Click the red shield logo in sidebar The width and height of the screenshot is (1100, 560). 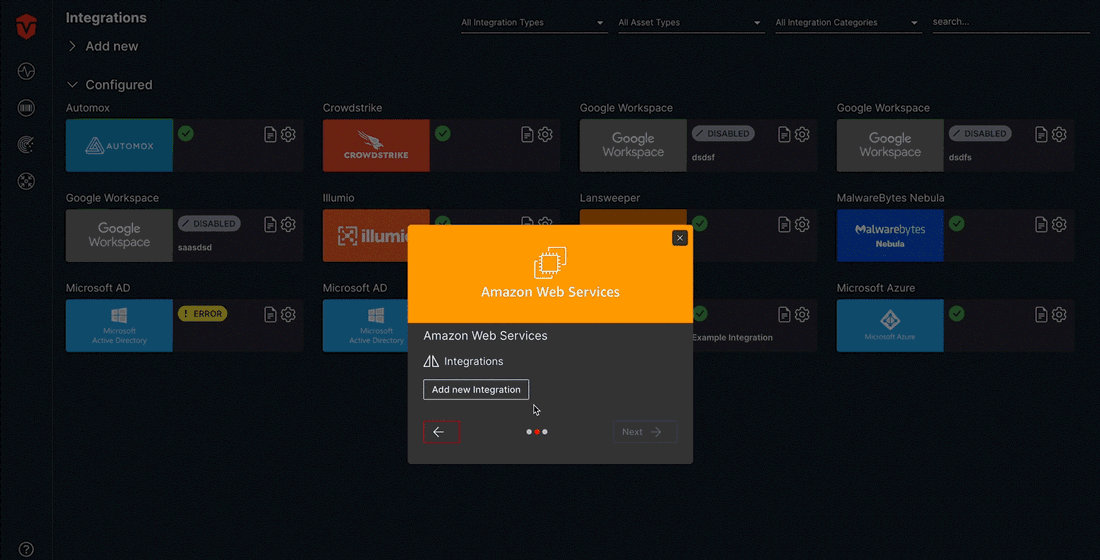click(x=26, y=27)
